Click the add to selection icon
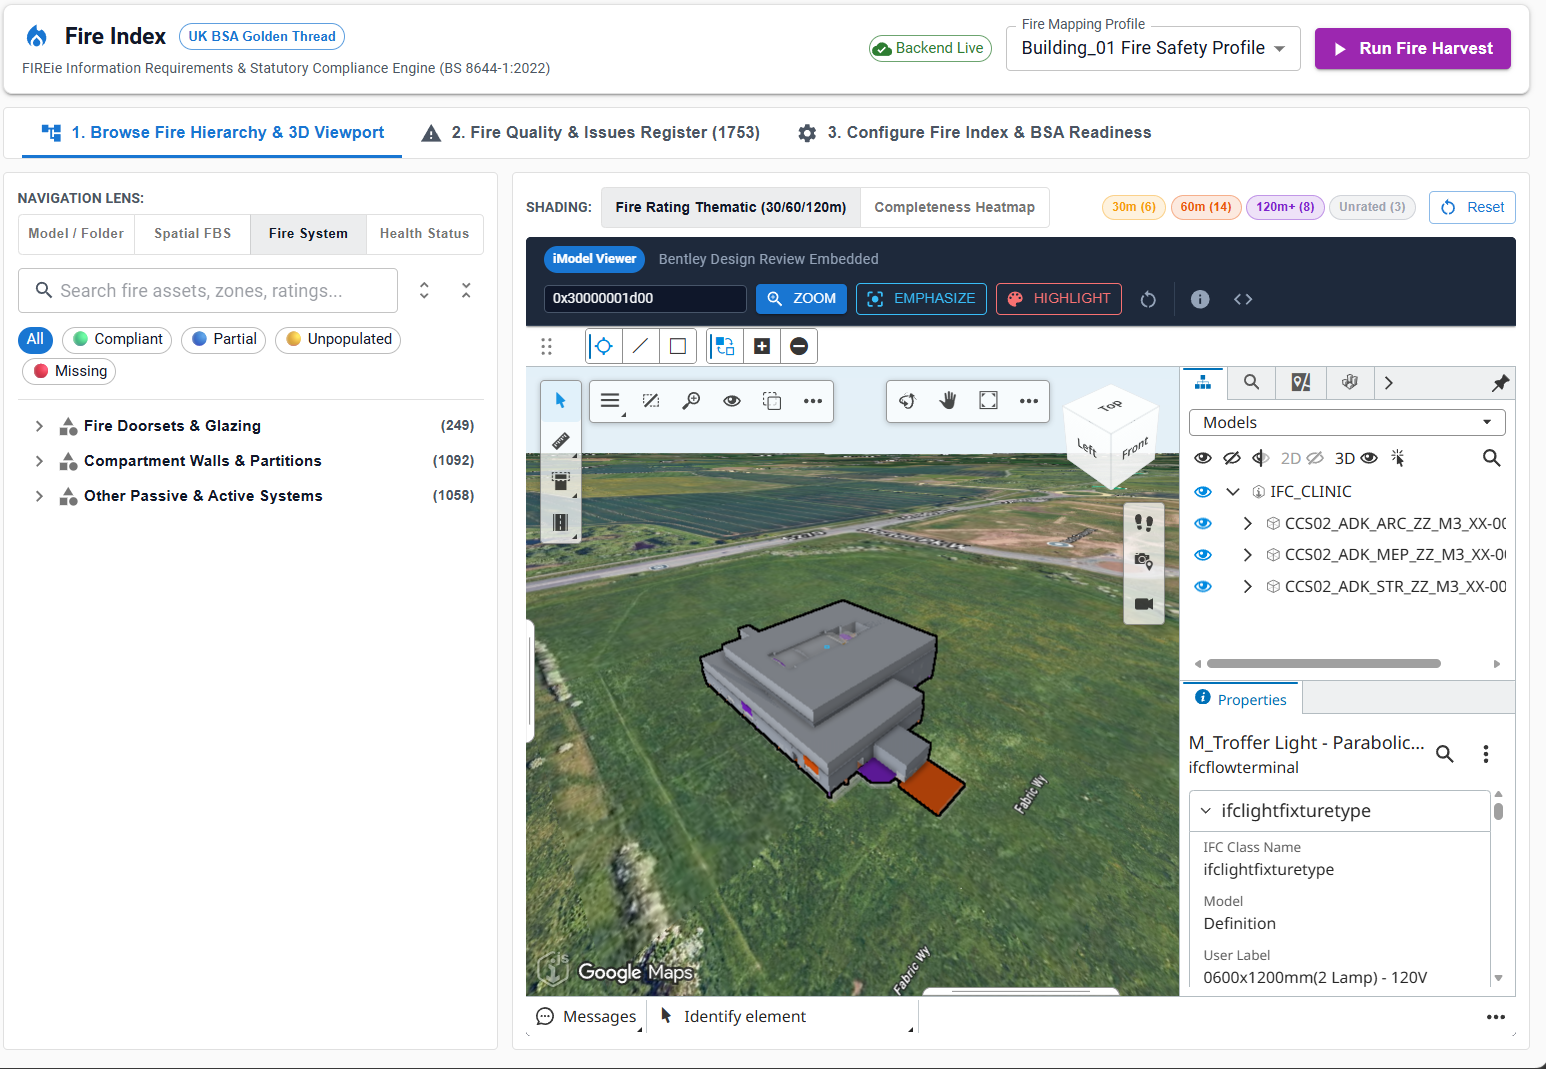Image resolution: width=1546 pixels, height=1069 pixels. [762, 346]
